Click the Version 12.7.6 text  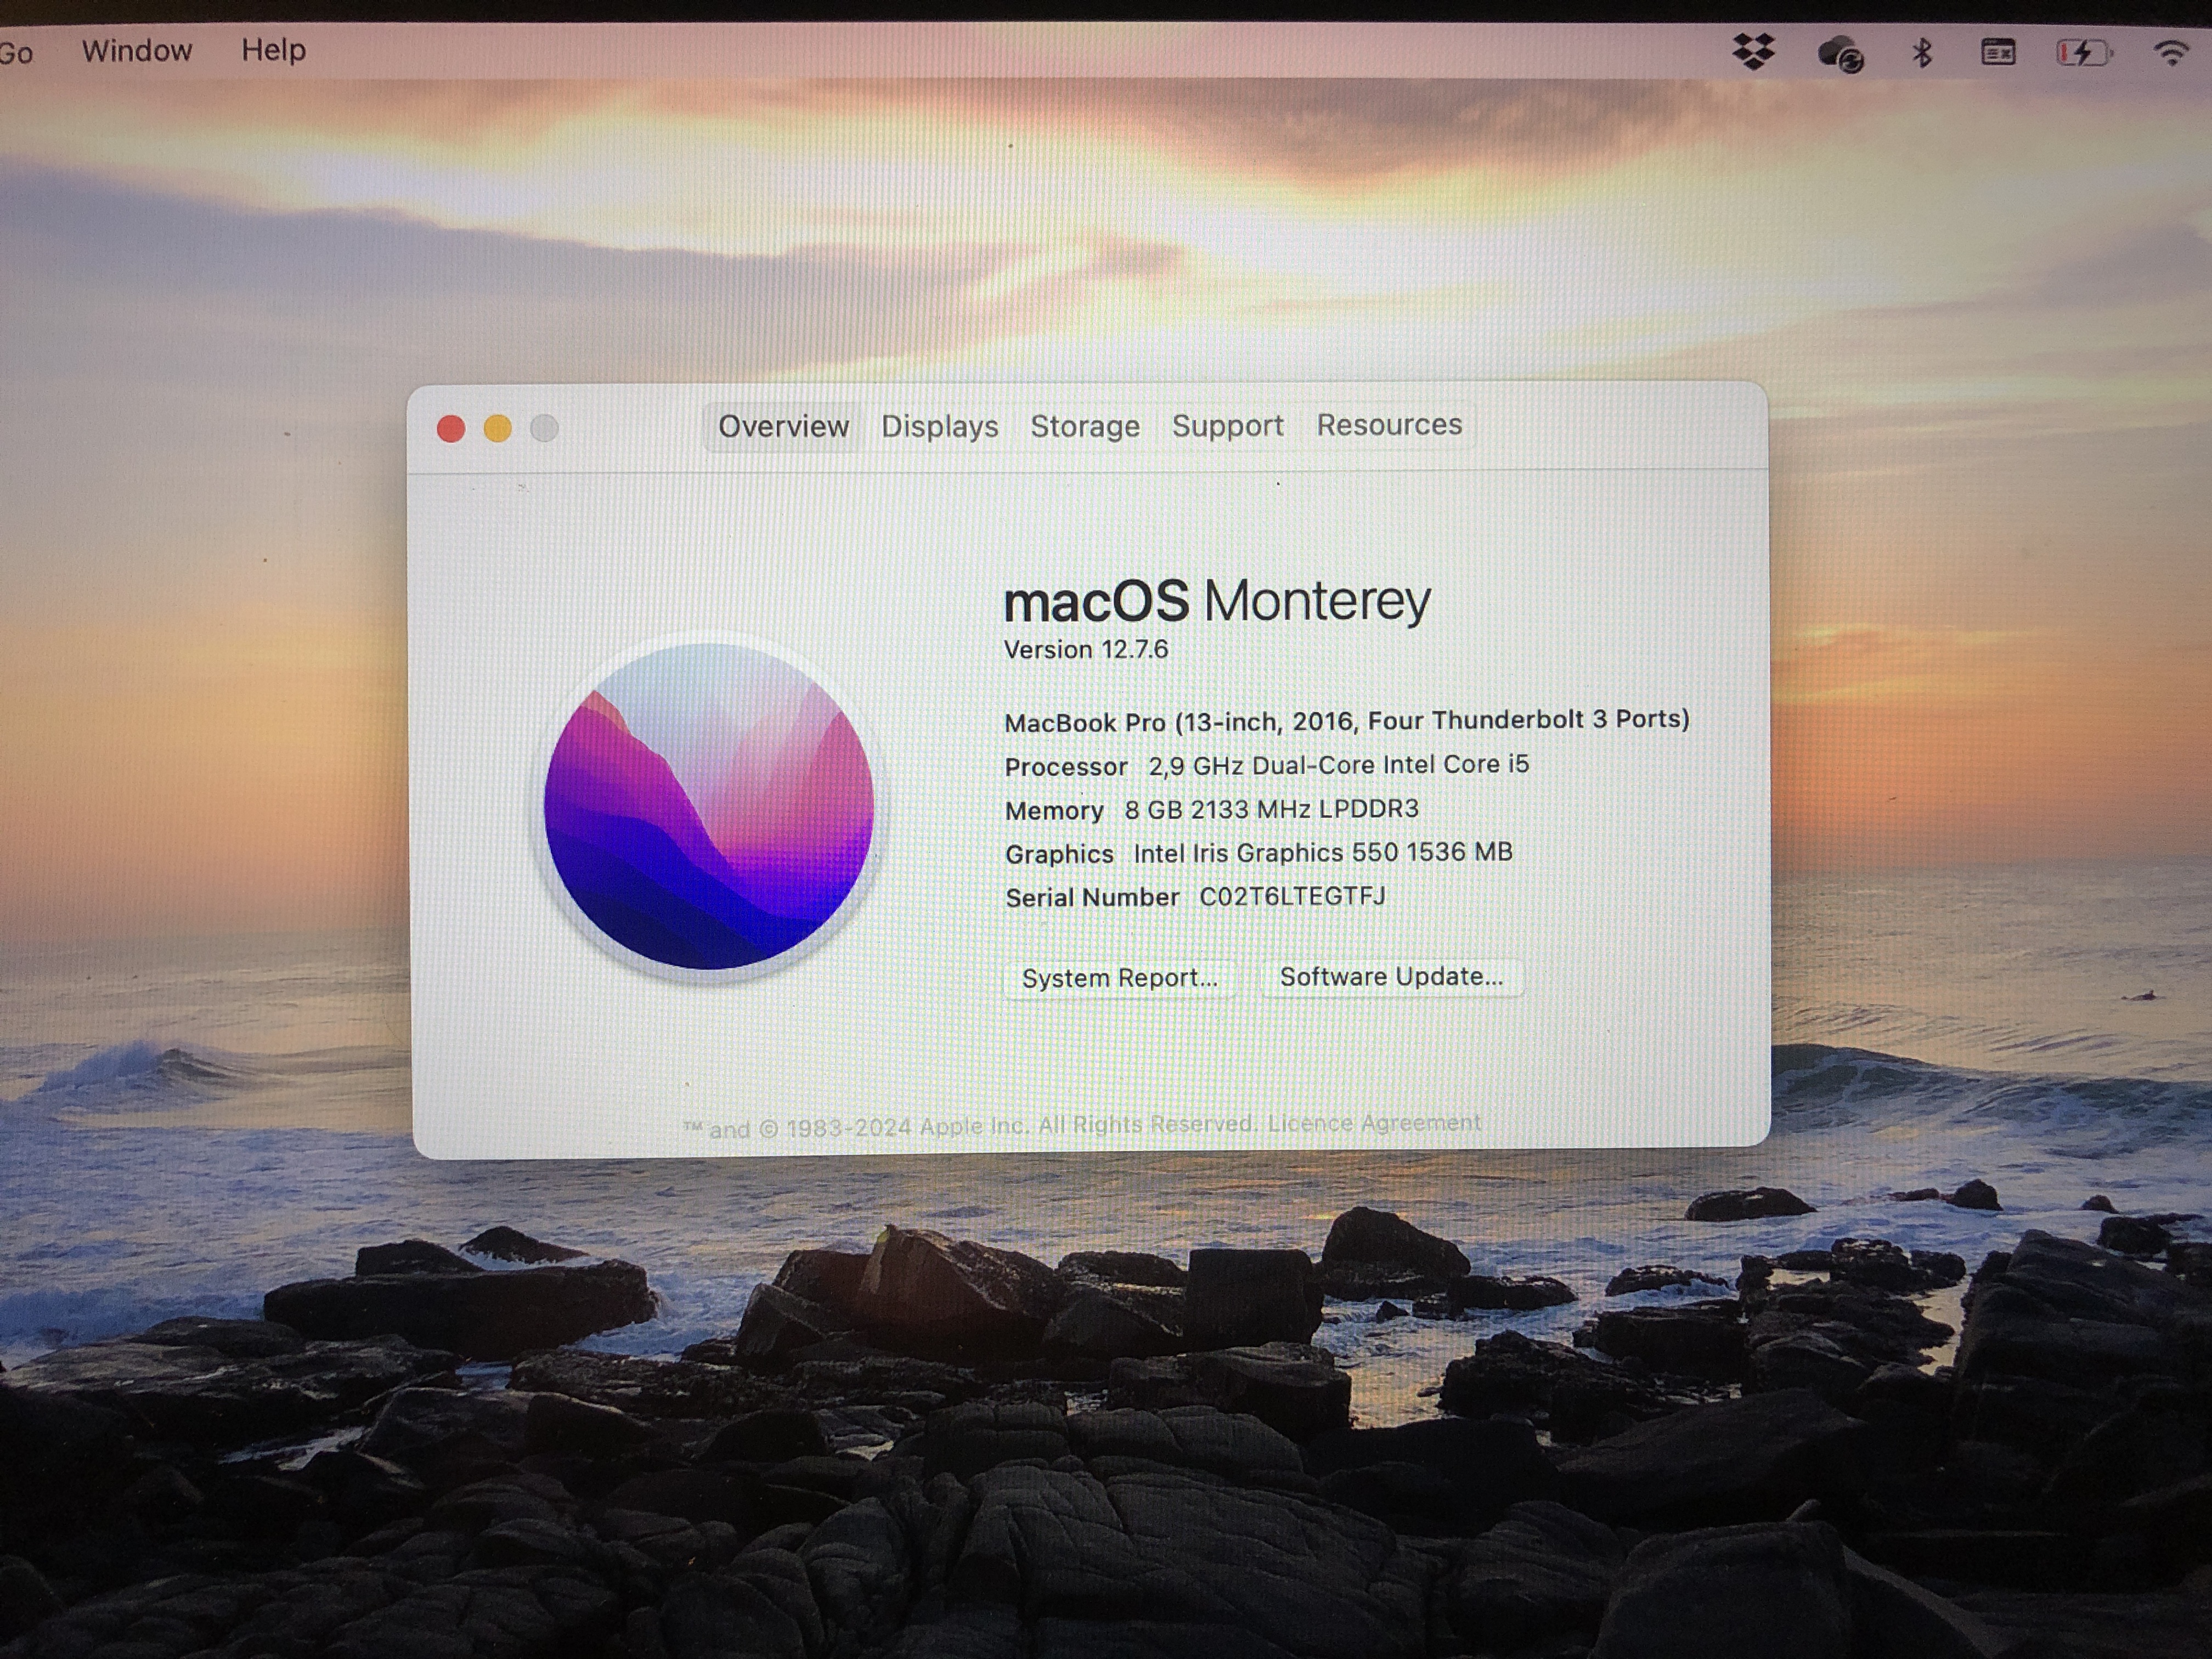[1086, 650]
